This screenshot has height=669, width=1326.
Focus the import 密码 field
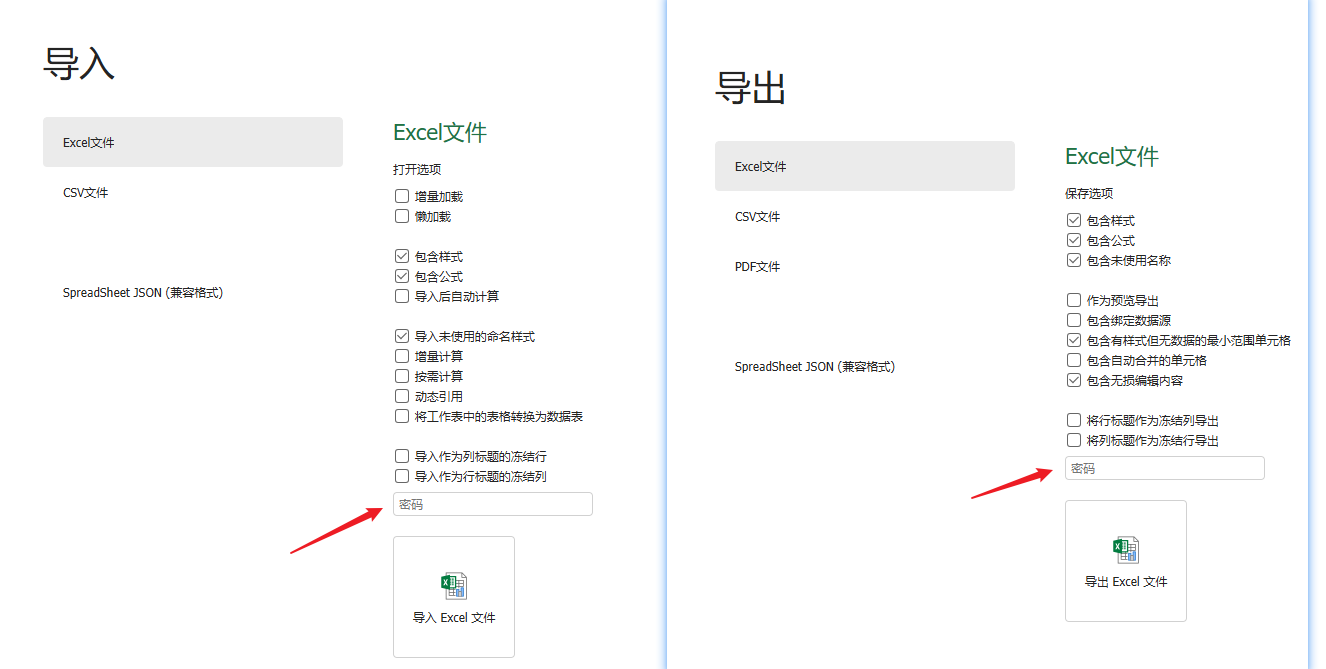(x=493, y=504)
